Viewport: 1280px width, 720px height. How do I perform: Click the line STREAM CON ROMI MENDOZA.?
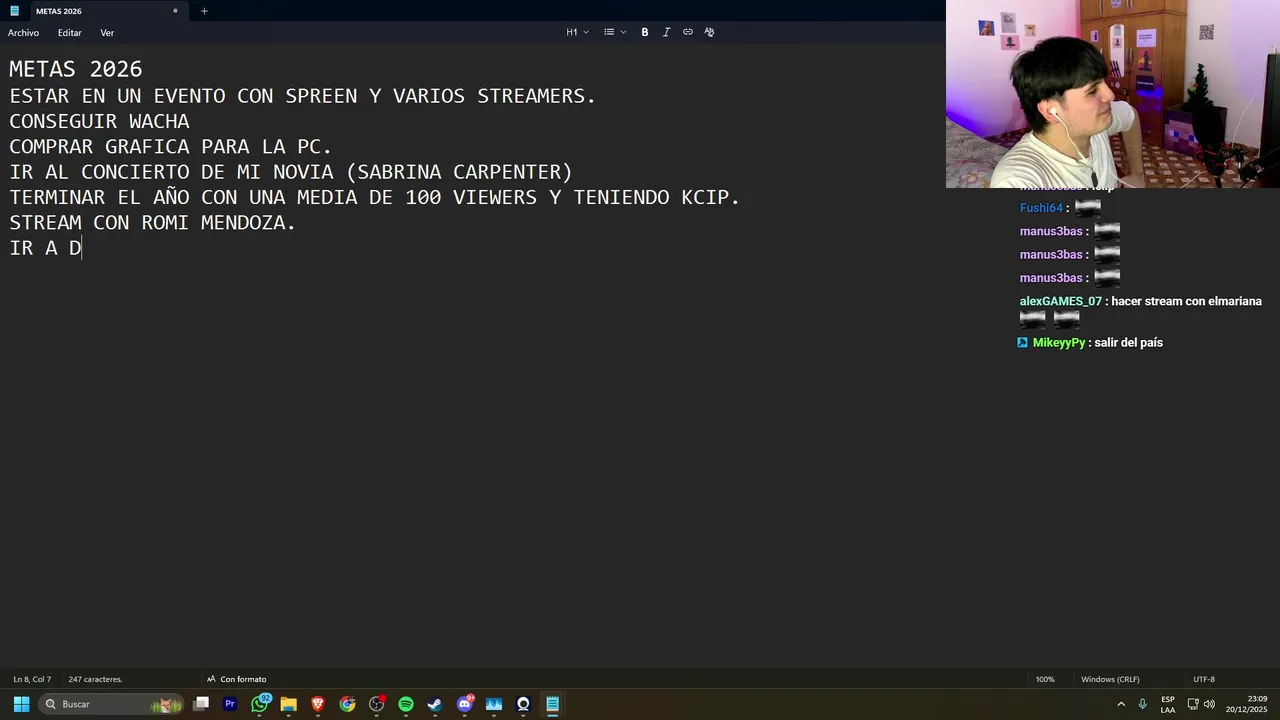tap(153, 223)
